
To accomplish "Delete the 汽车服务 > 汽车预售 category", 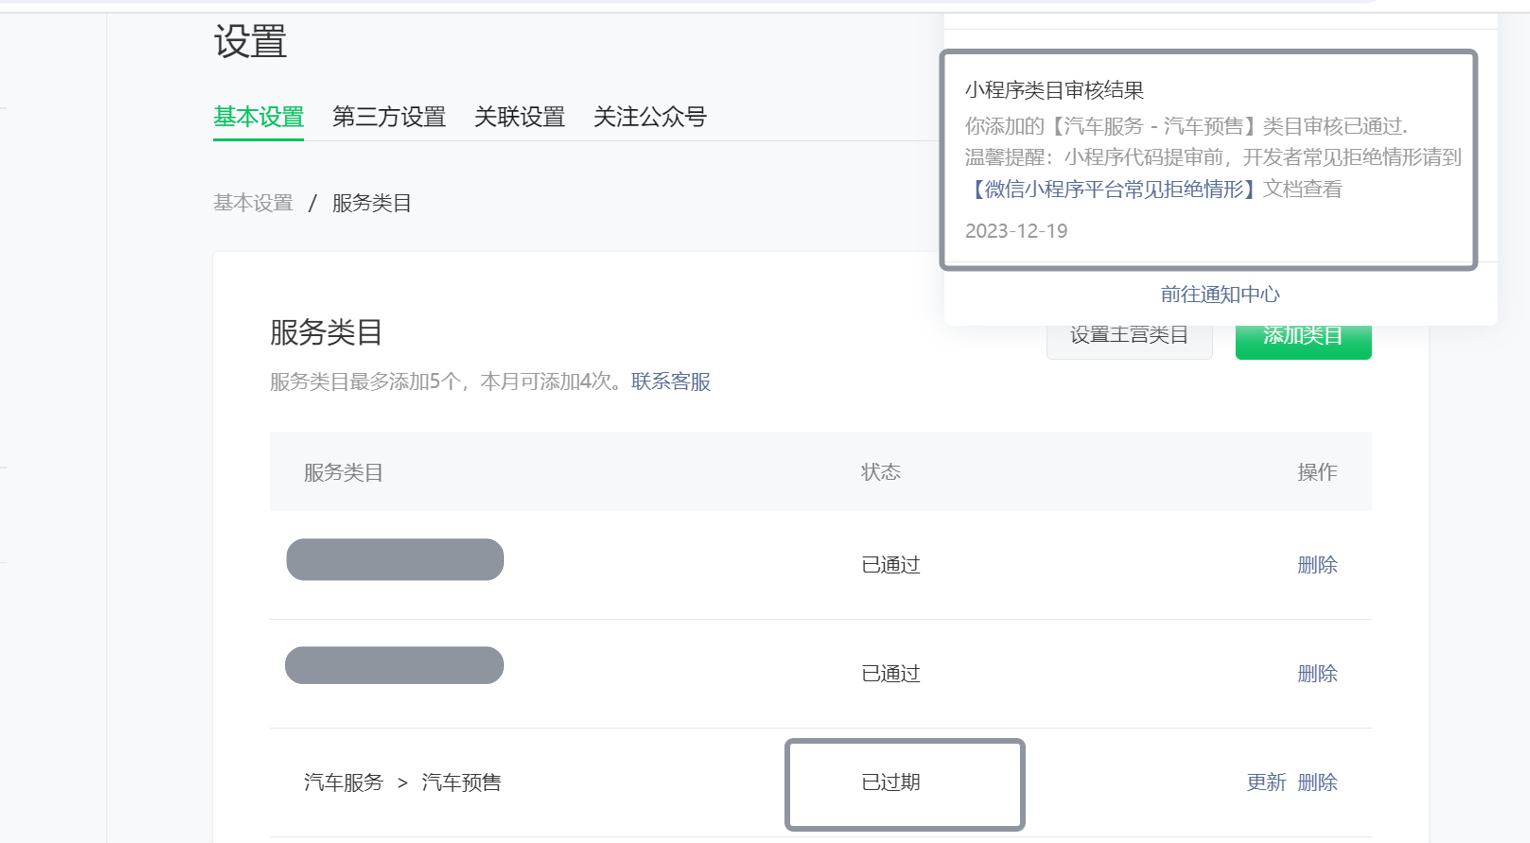I will click(x=1317, y=782).
